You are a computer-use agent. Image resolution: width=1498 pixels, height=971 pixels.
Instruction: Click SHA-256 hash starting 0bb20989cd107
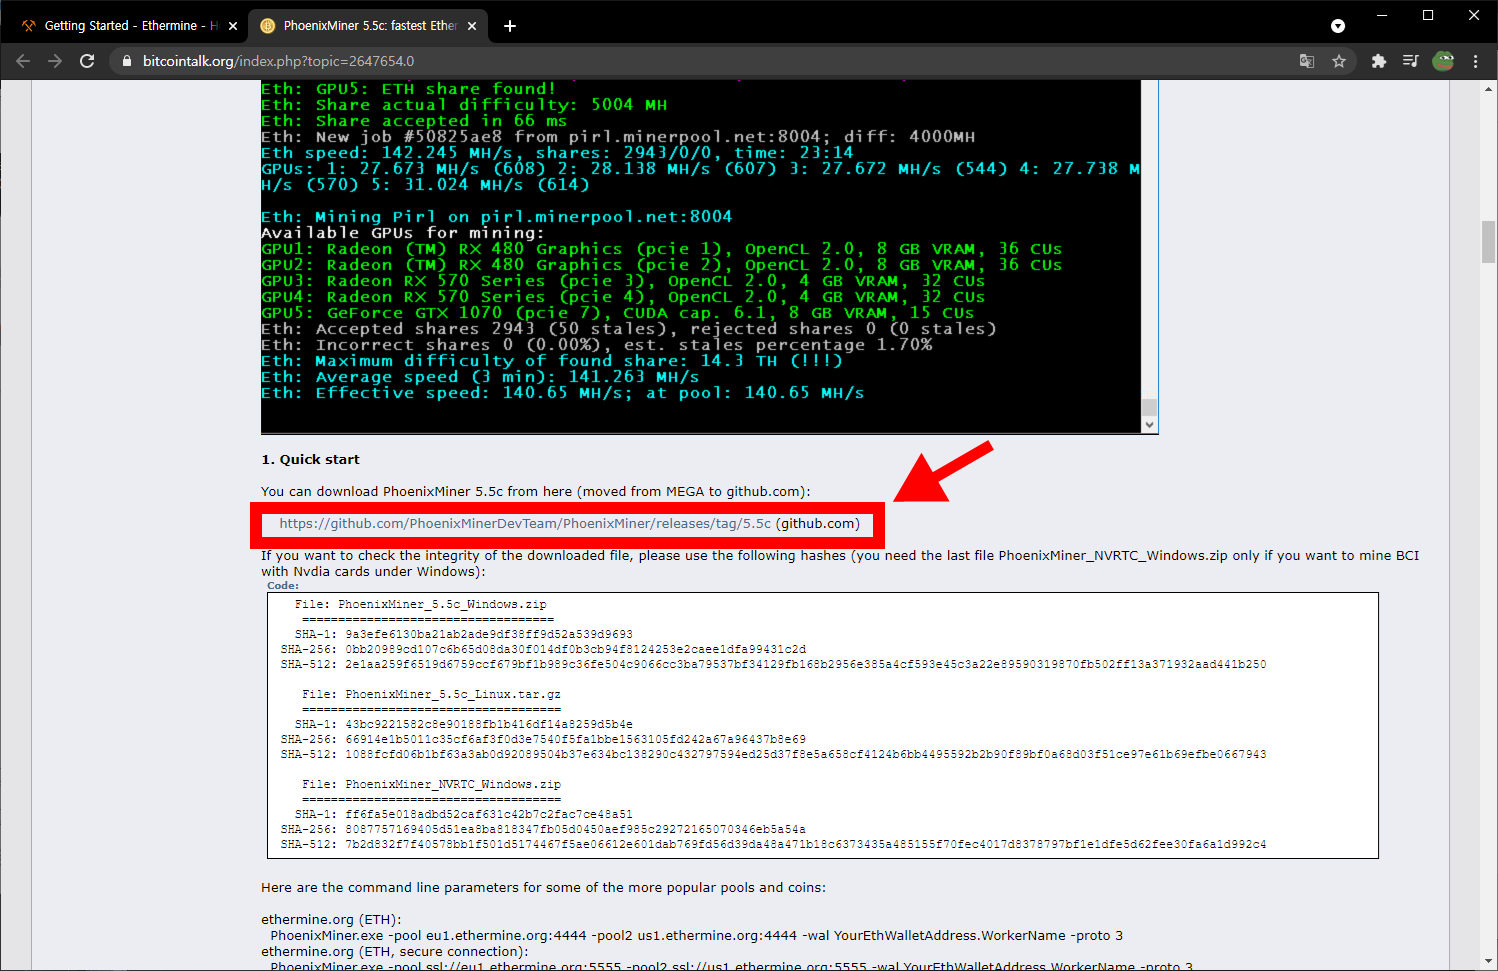pos(575,649)
